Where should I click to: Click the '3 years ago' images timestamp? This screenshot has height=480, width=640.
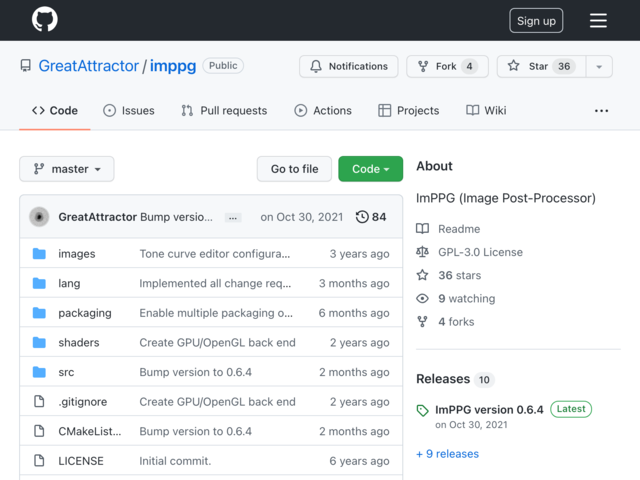pyautogui.click(x=359, y=253)
